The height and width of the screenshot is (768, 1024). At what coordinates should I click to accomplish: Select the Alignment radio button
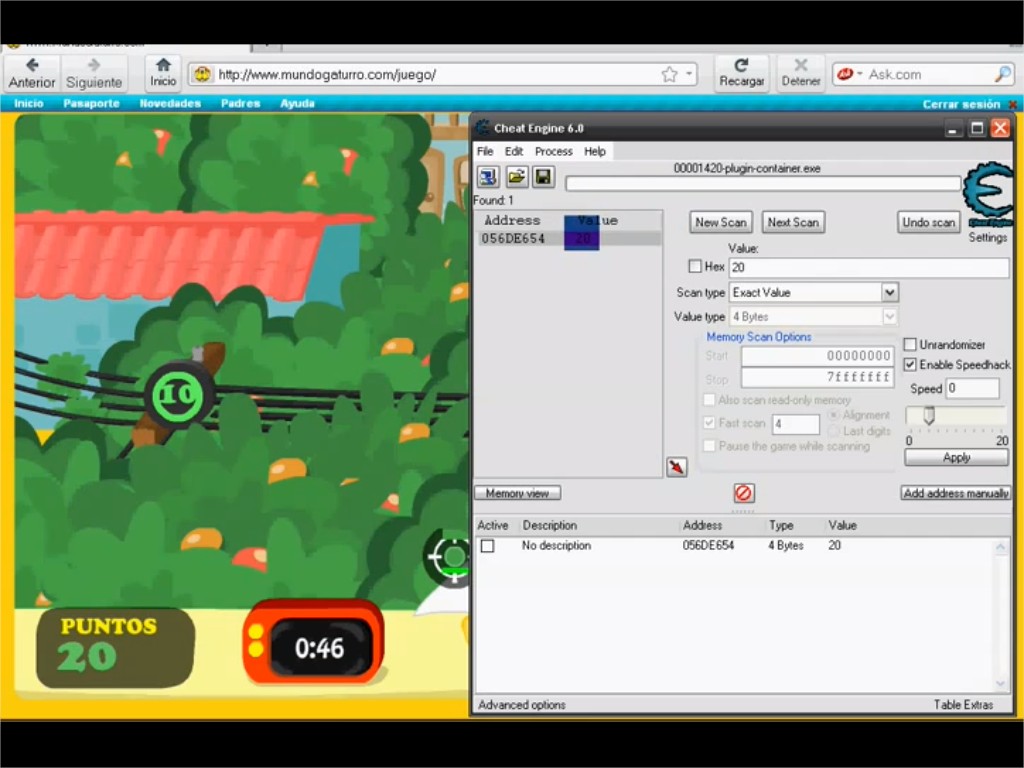point(833,415)
